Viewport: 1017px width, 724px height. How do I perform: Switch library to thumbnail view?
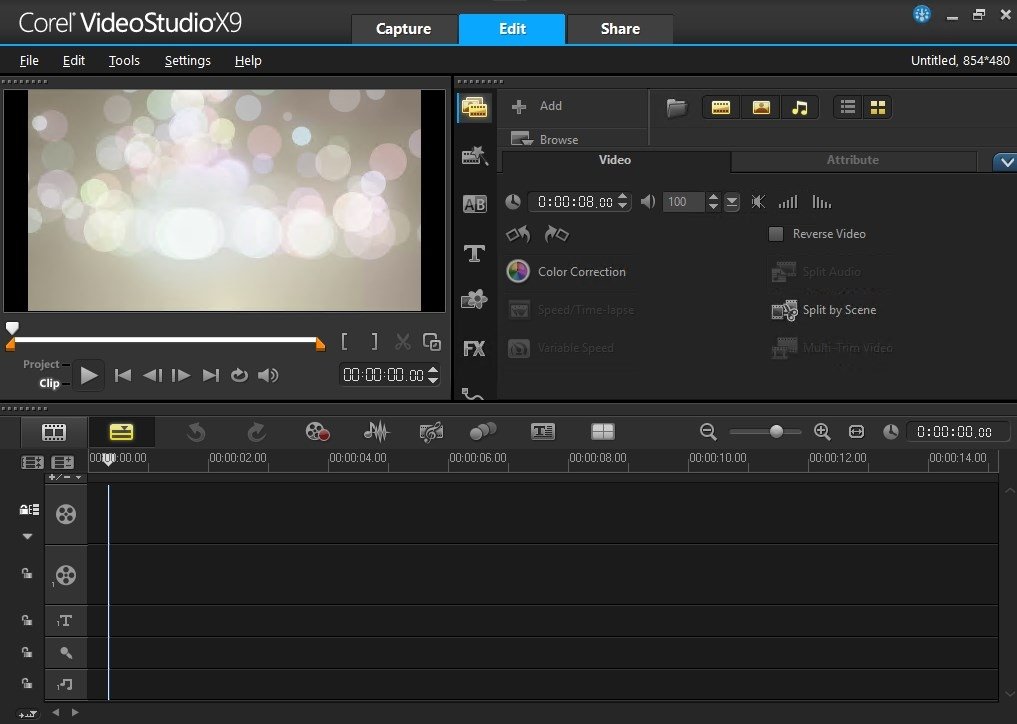pos(878,108)
